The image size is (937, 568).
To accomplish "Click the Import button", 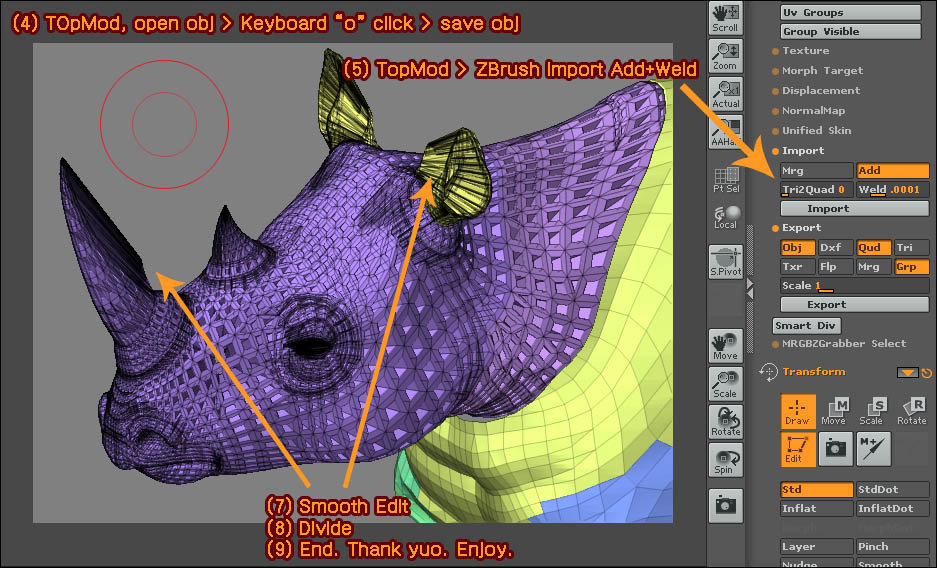I will point(855,208).
